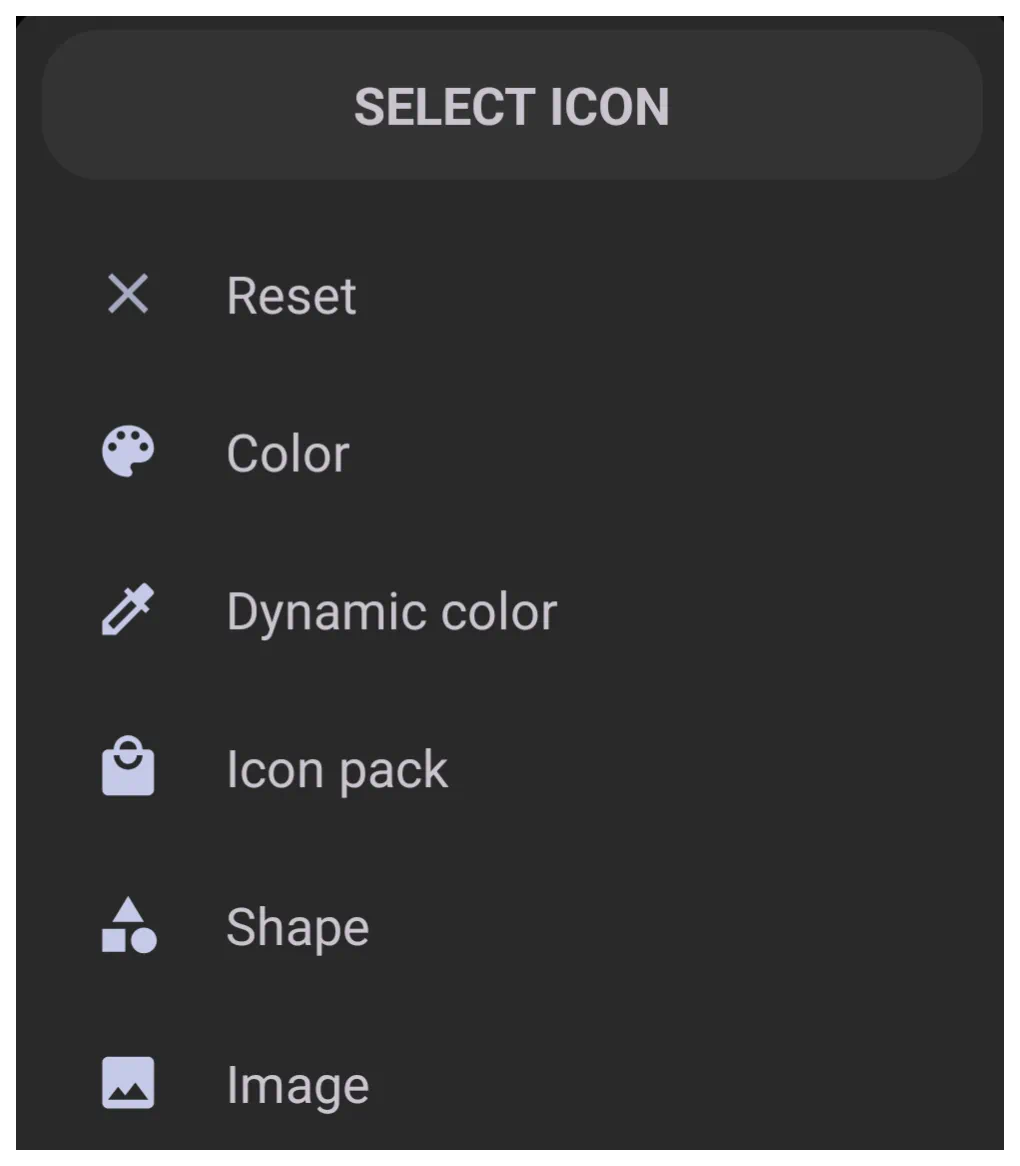Click the SELECT ICON title text

click(511, 107)
